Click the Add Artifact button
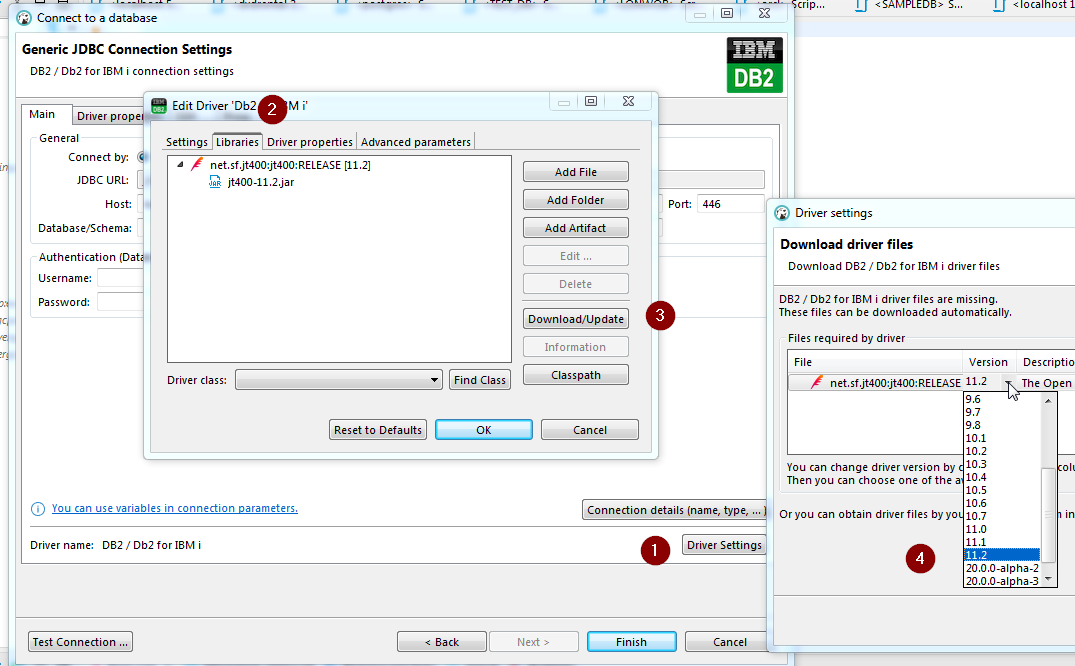Screen dimensions: 1075x666 [x=576, y=228]
